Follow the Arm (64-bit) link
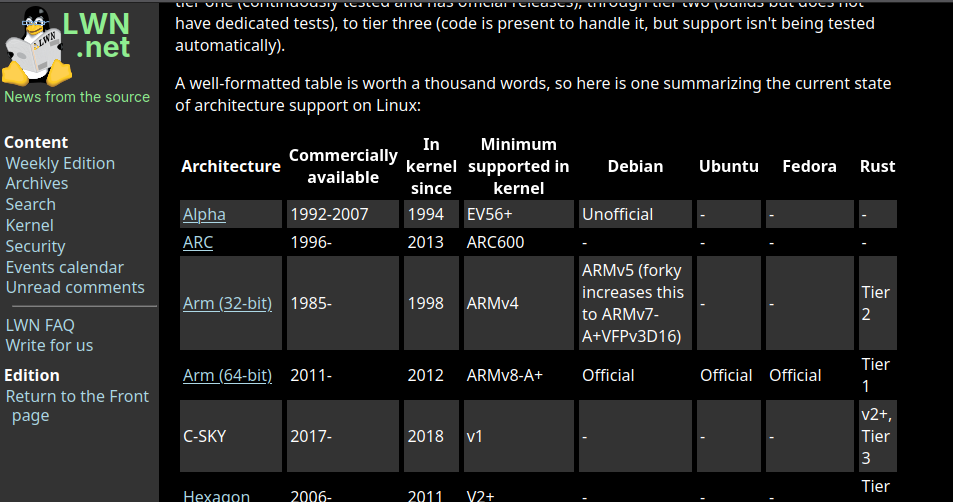The height and width of the screenshot is (502, 953). point(227,375)
